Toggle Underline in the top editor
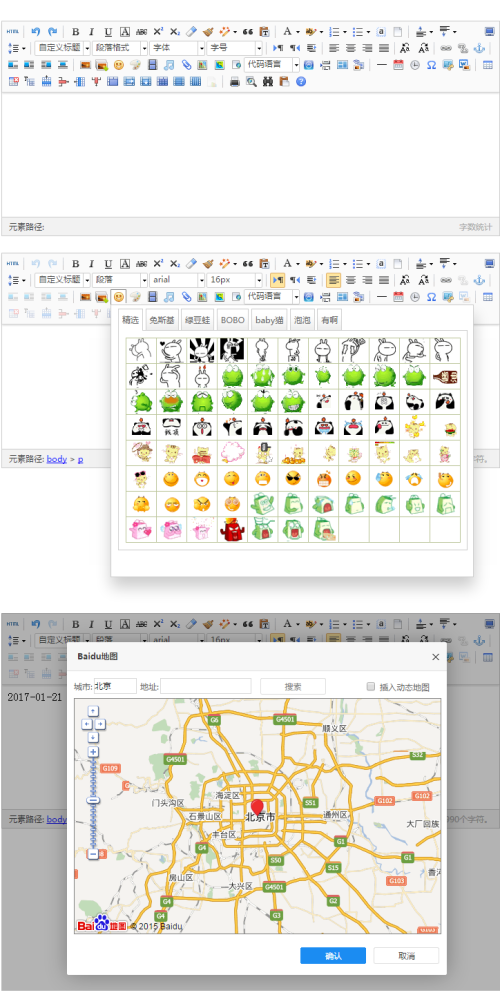The height and width of the screenshot is (1006, 500). [108, 31]
